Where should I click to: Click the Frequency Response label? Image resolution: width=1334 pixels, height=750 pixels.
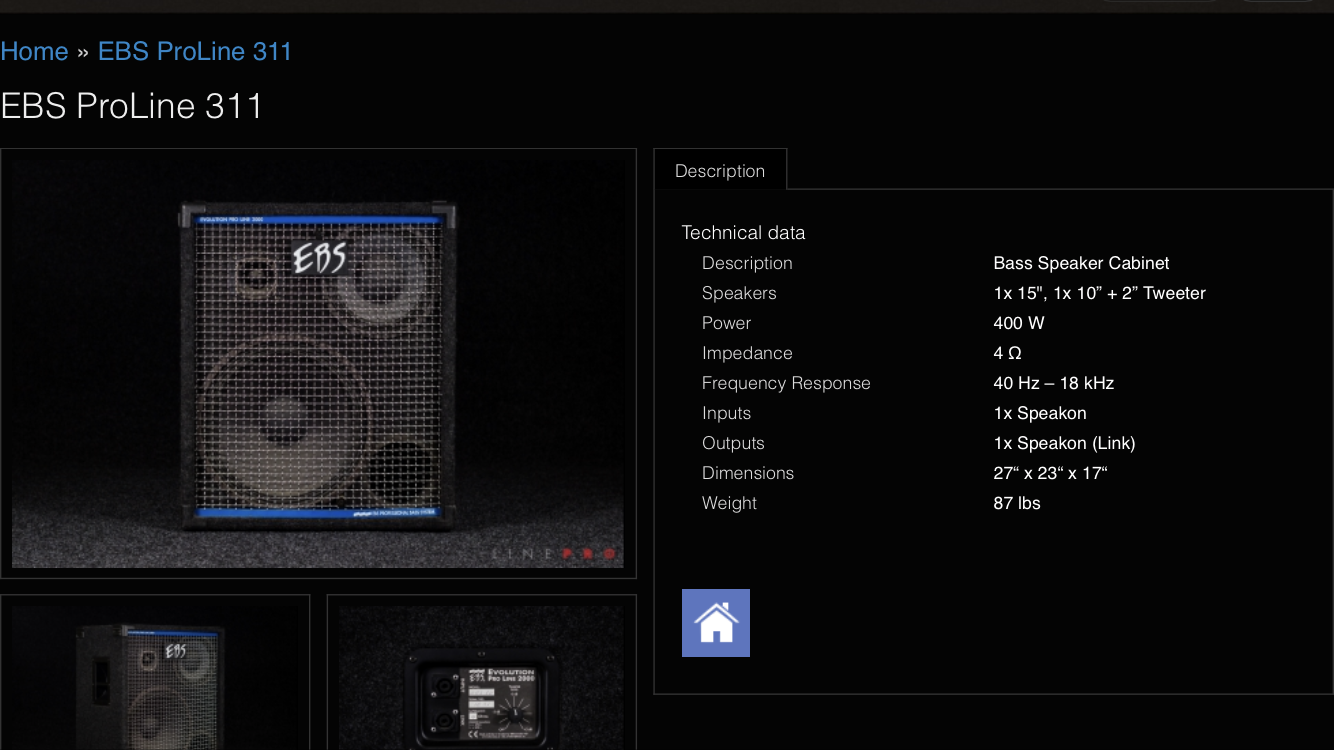click(786, 383)
